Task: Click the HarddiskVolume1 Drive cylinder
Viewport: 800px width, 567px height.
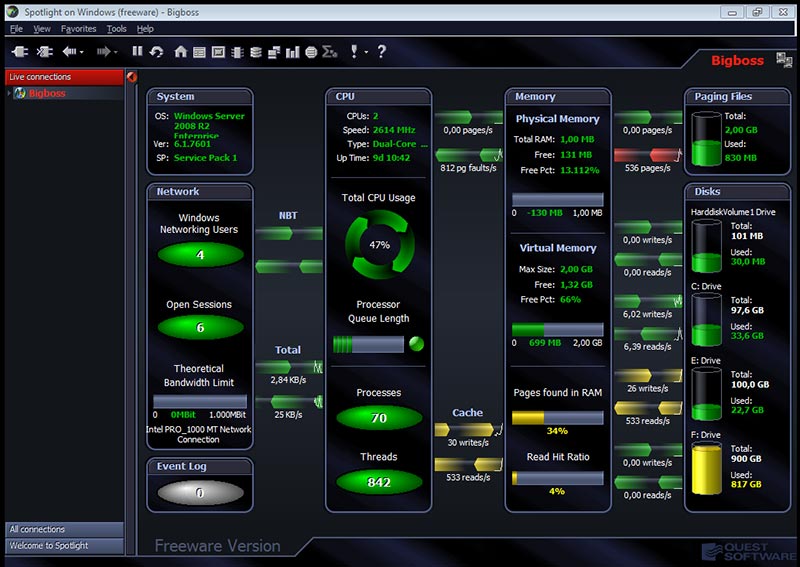Action: [x=706, y=246]
